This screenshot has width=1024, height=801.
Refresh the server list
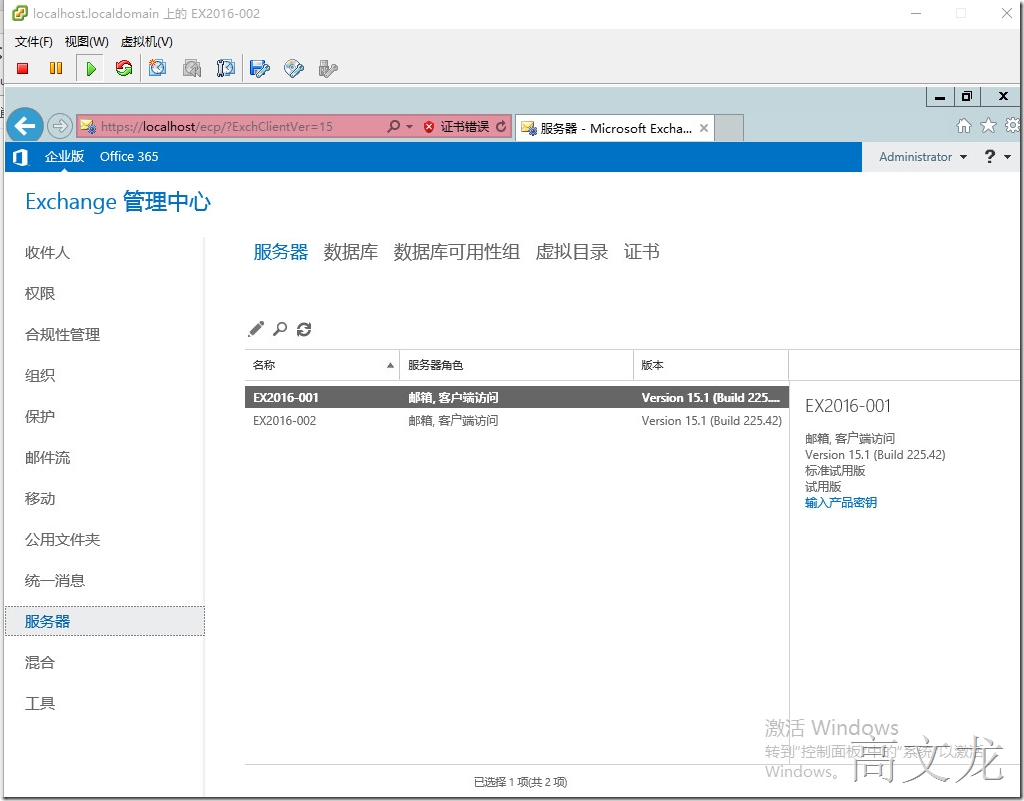click(304, 330)
